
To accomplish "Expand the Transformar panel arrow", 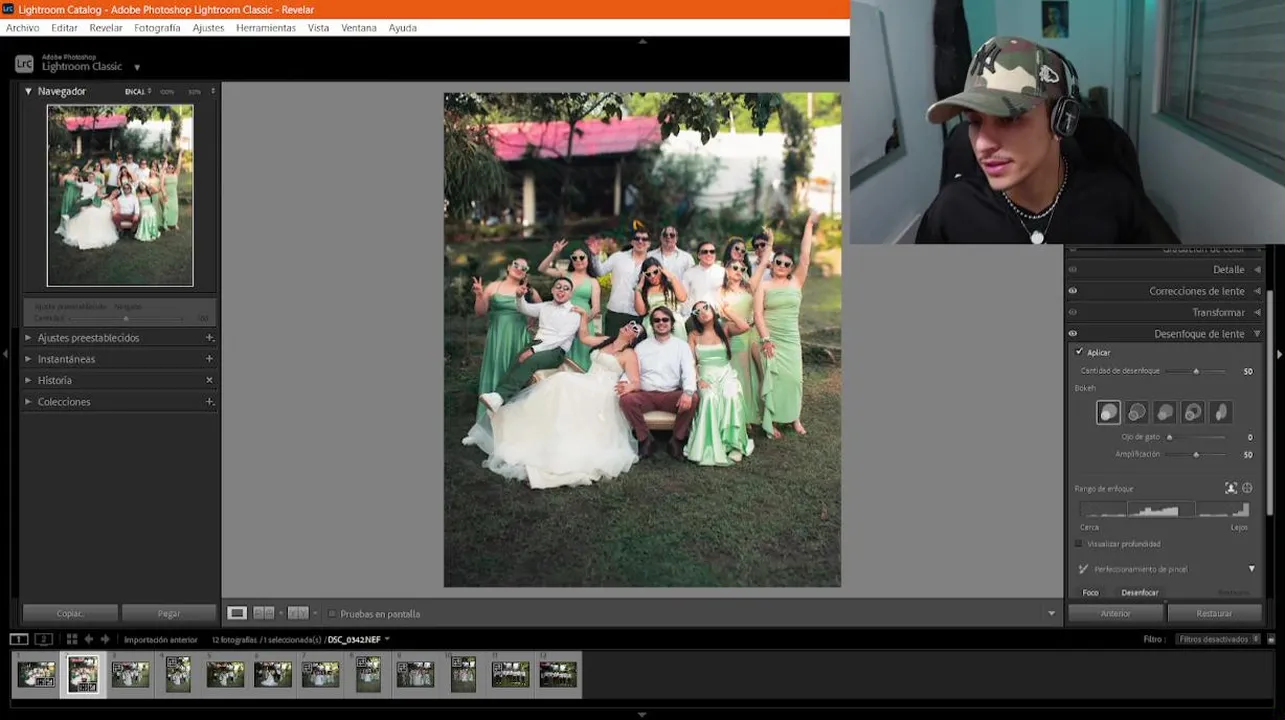I will pyautogui.click(x=1257, y=313).
